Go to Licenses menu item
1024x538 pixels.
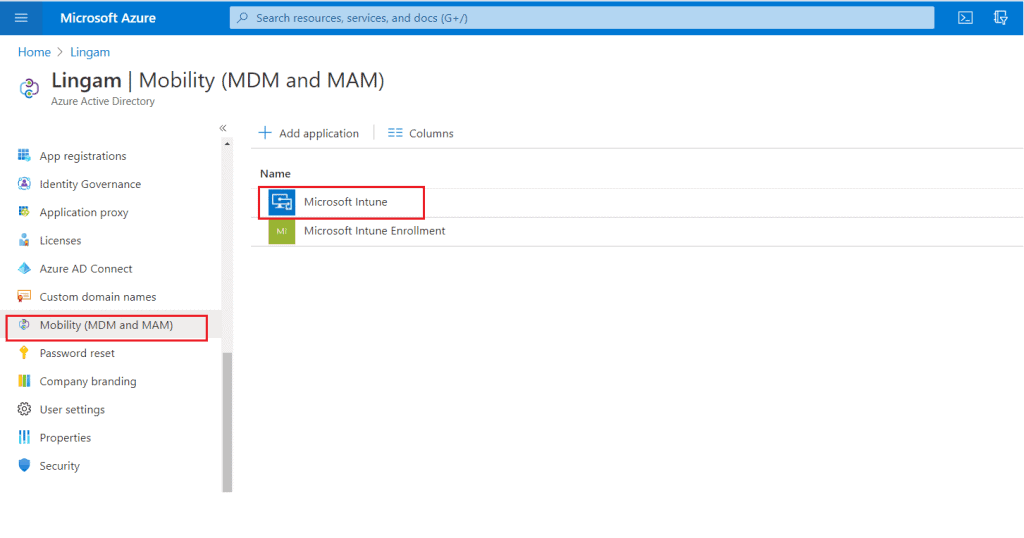pyautogui.click(x=61, y=240)
